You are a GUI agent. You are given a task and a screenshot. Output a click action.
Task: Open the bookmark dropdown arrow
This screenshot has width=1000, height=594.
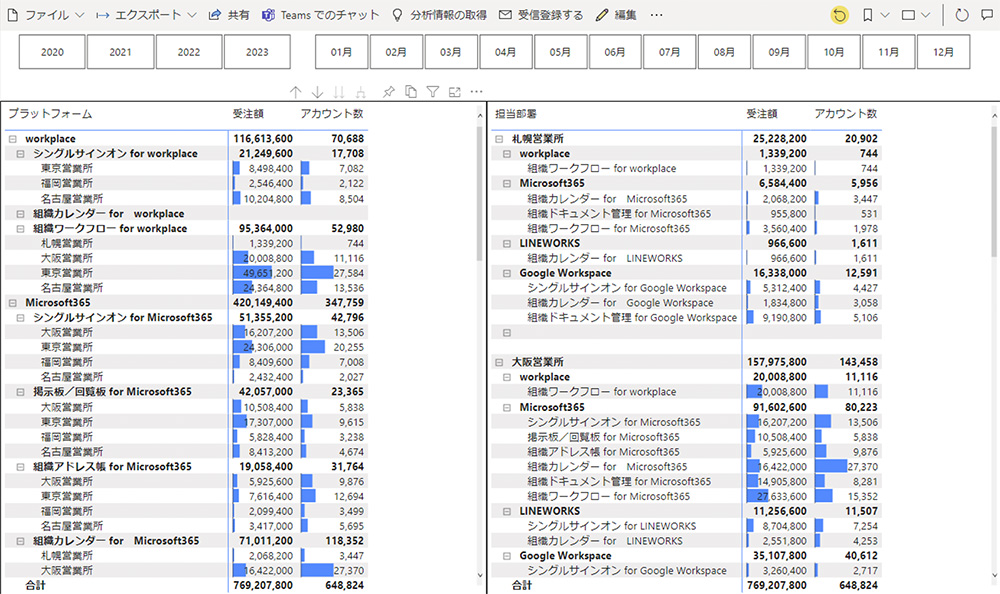[x=885, y=15]
